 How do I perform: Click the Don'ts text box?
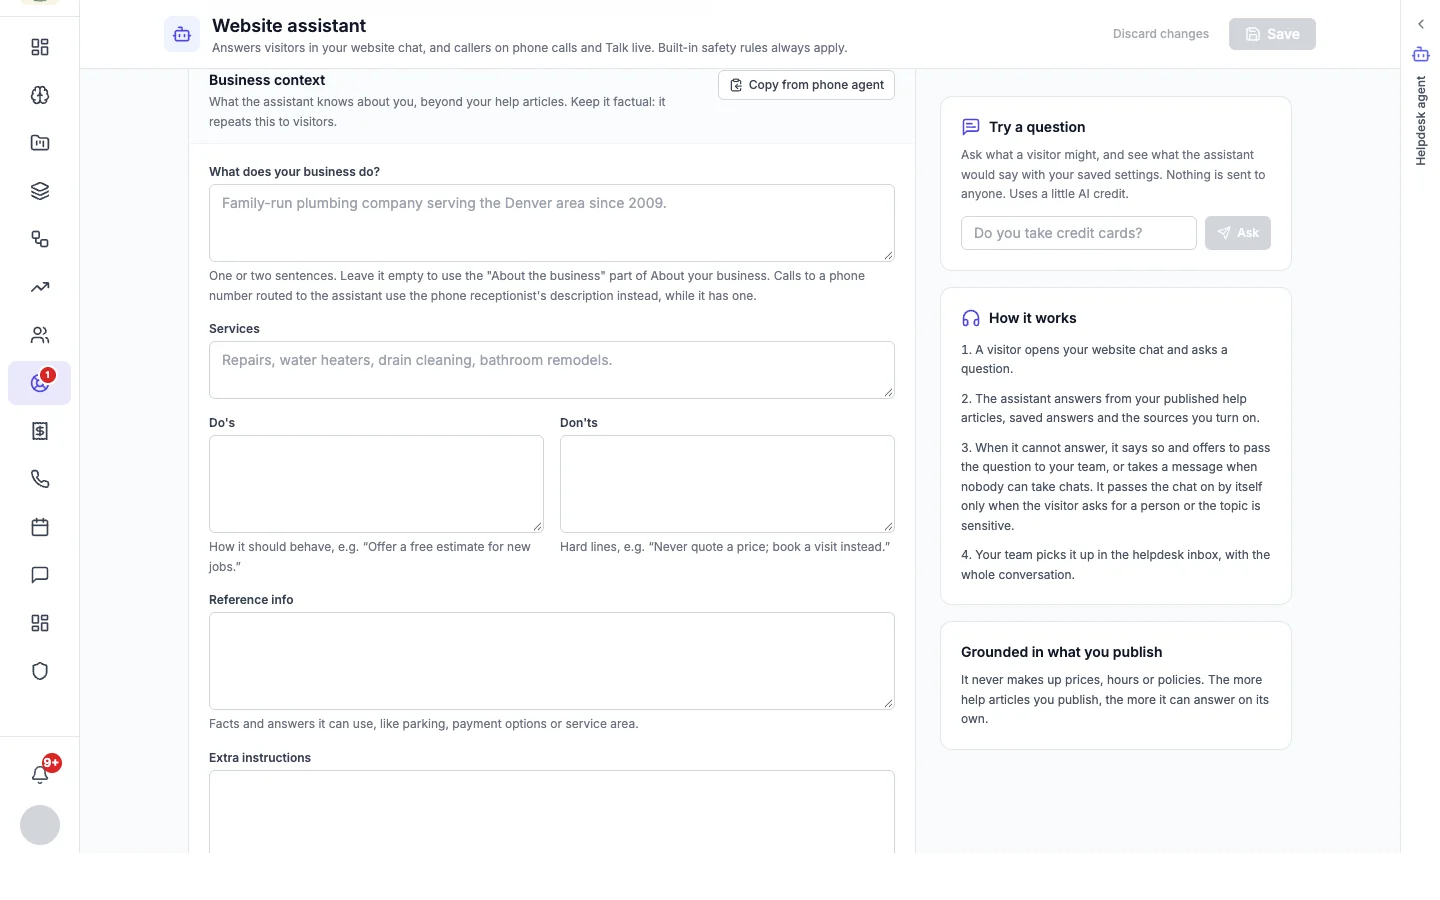click(x=727, y=484)
